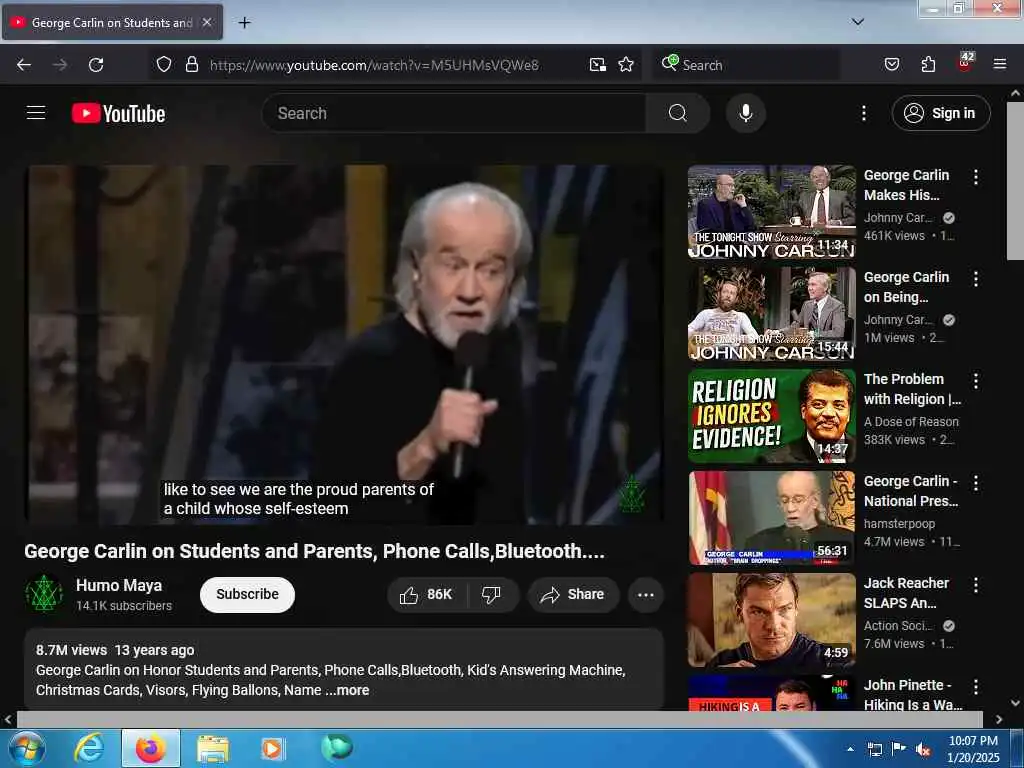Open Humo Maya channel name link

pyautogui.click(x=119, y=585)
